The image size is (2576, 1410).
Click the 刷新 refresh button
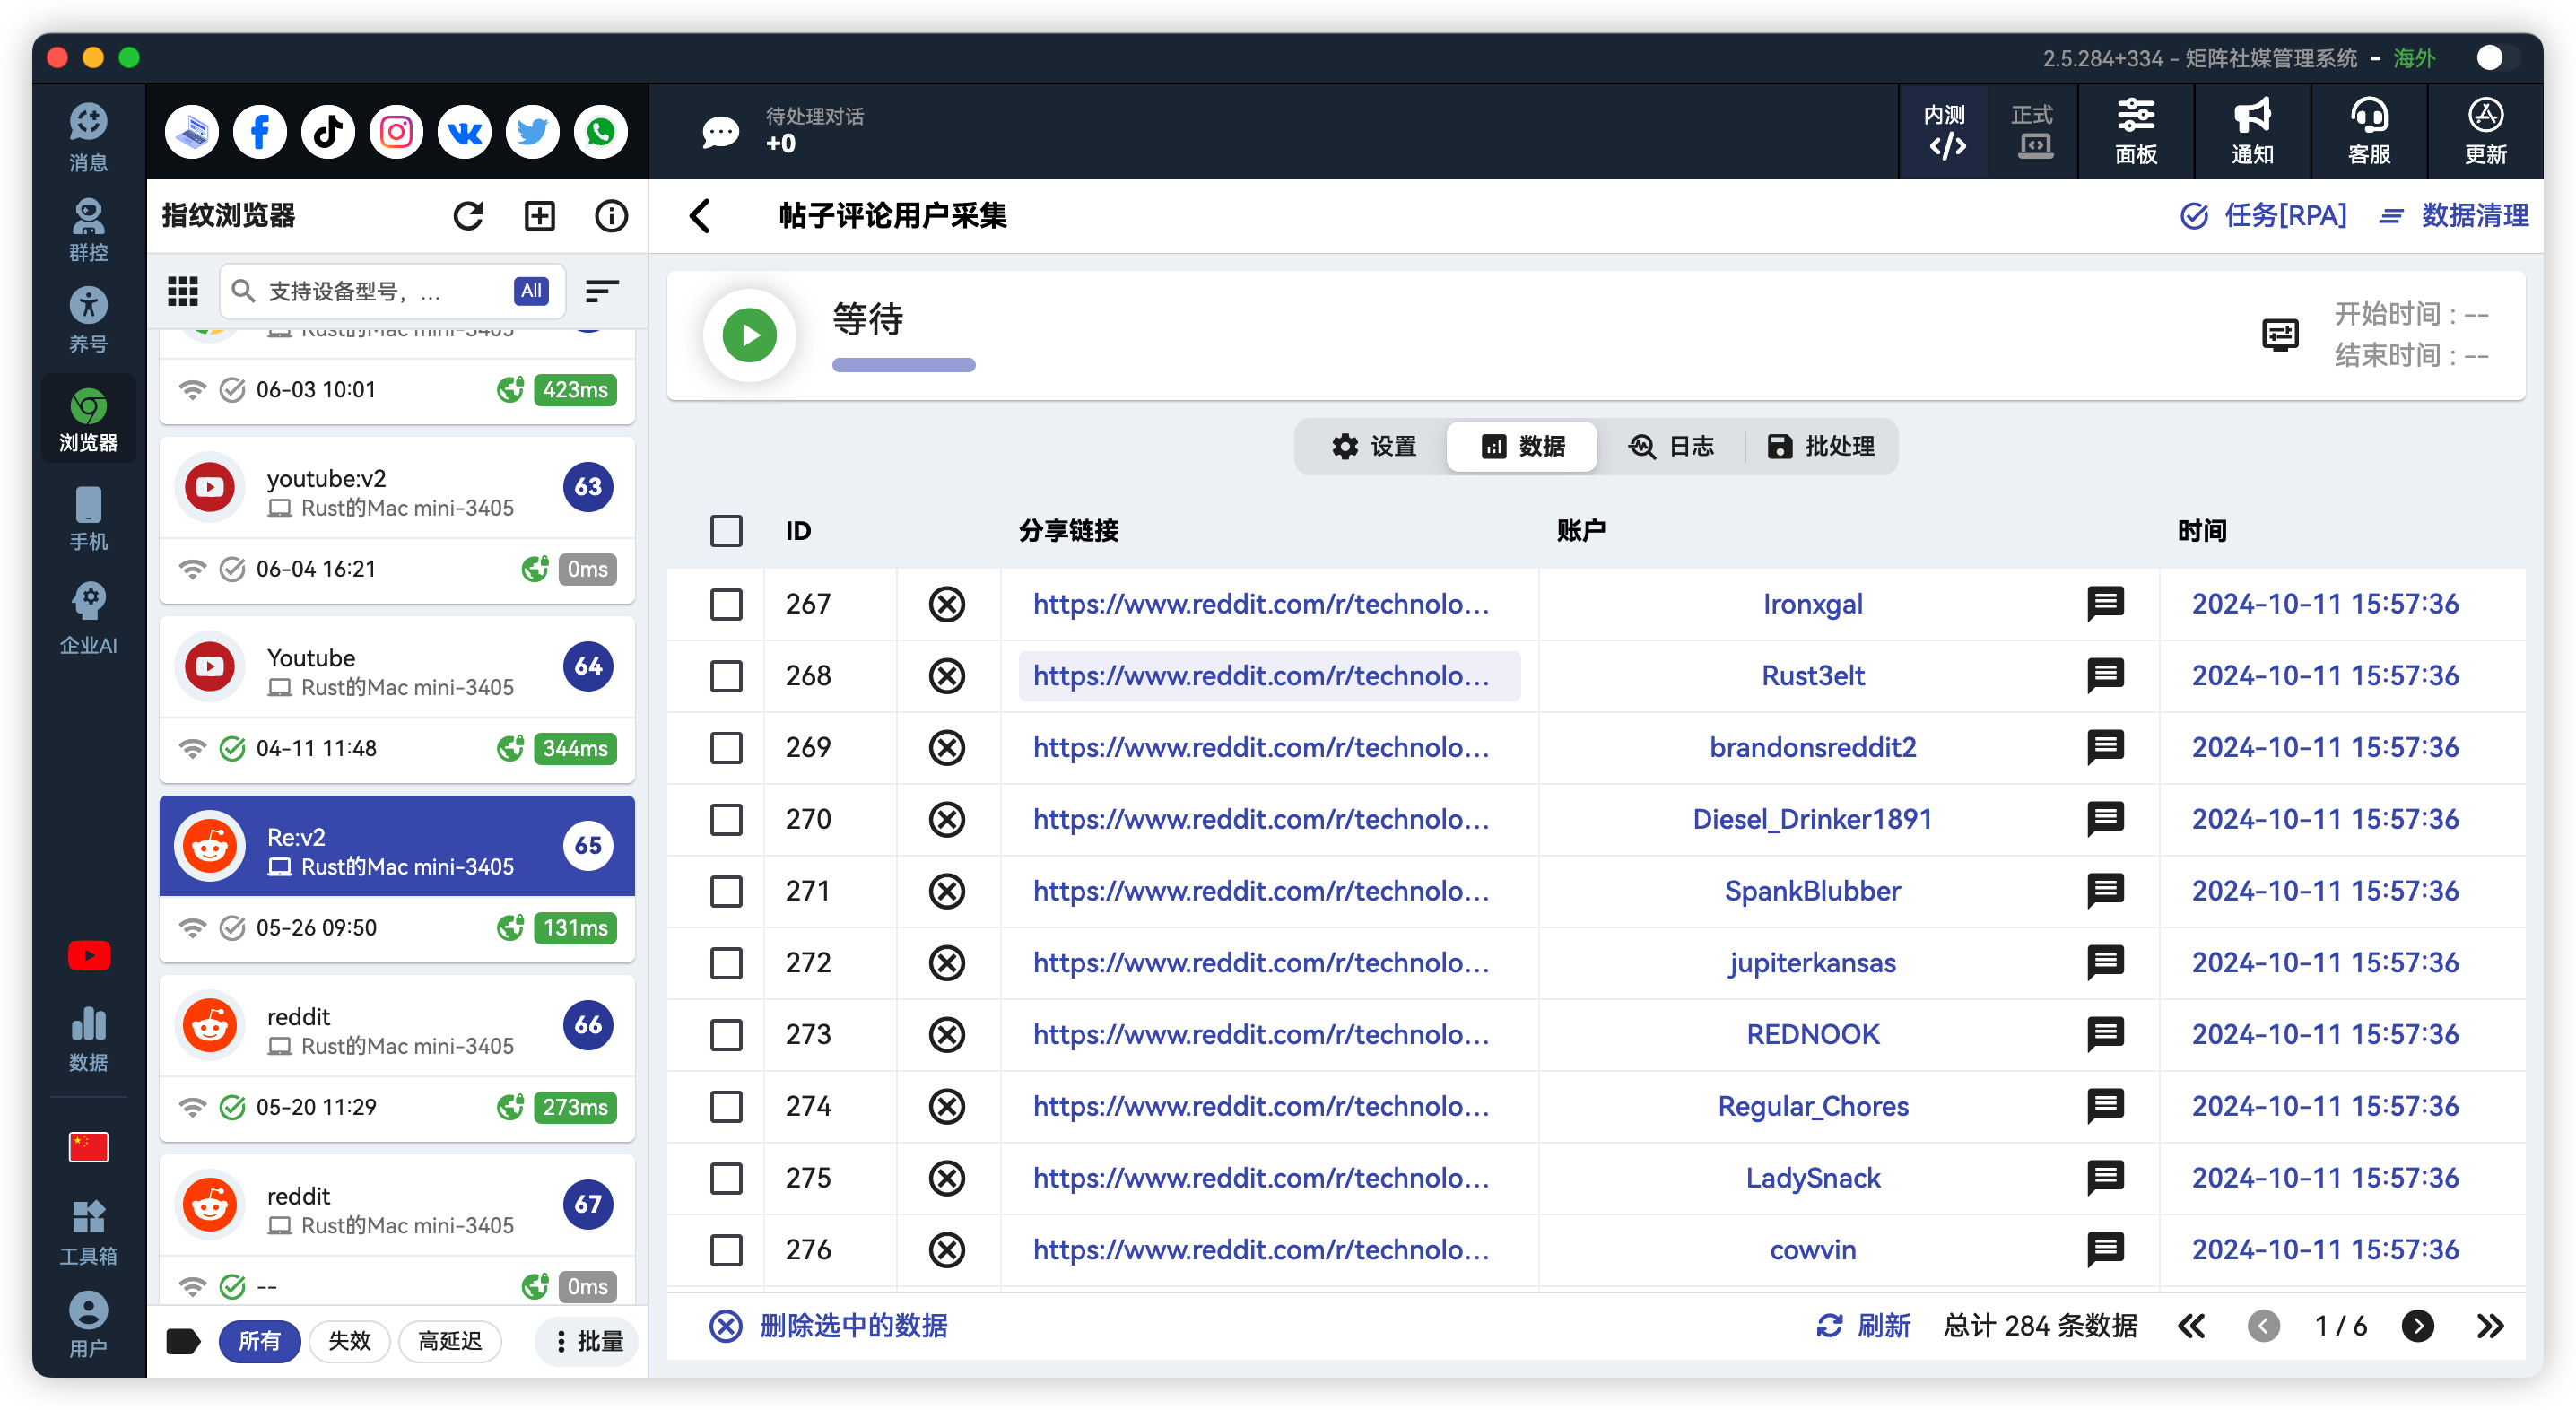pyautogui.click(x=1863, y=1326)
